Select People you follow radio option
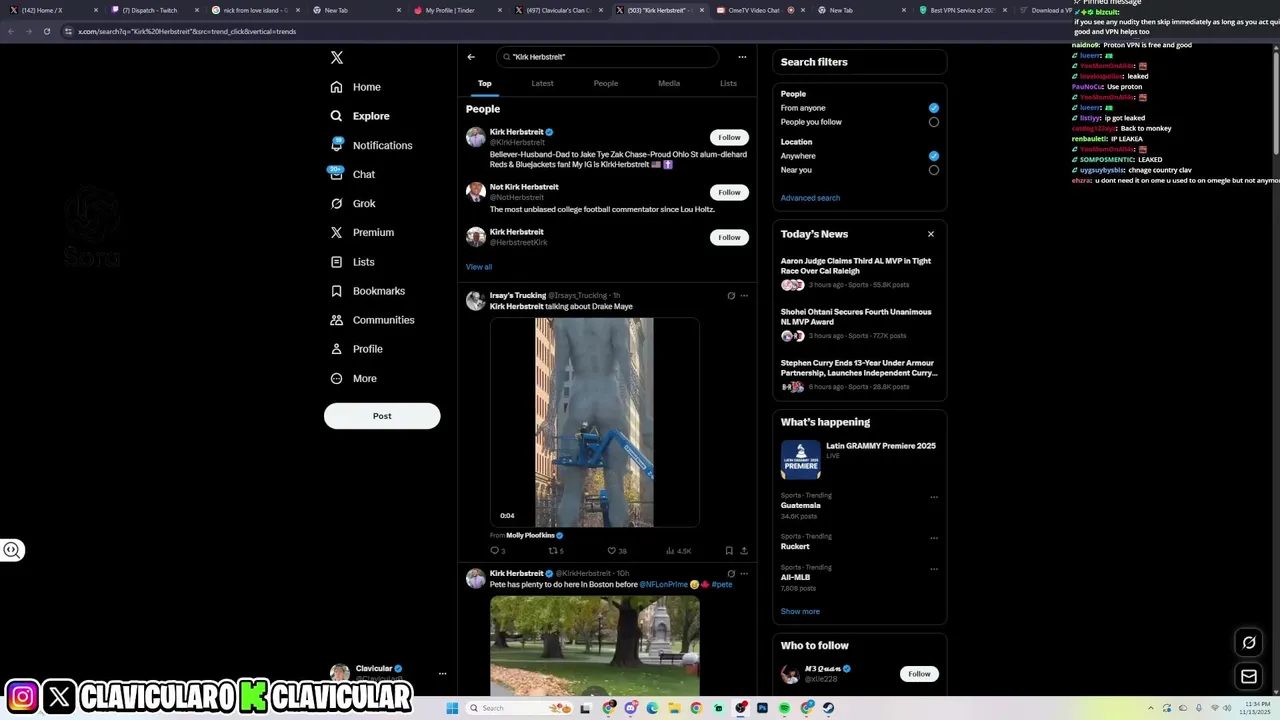 click(x=934, y=122)
